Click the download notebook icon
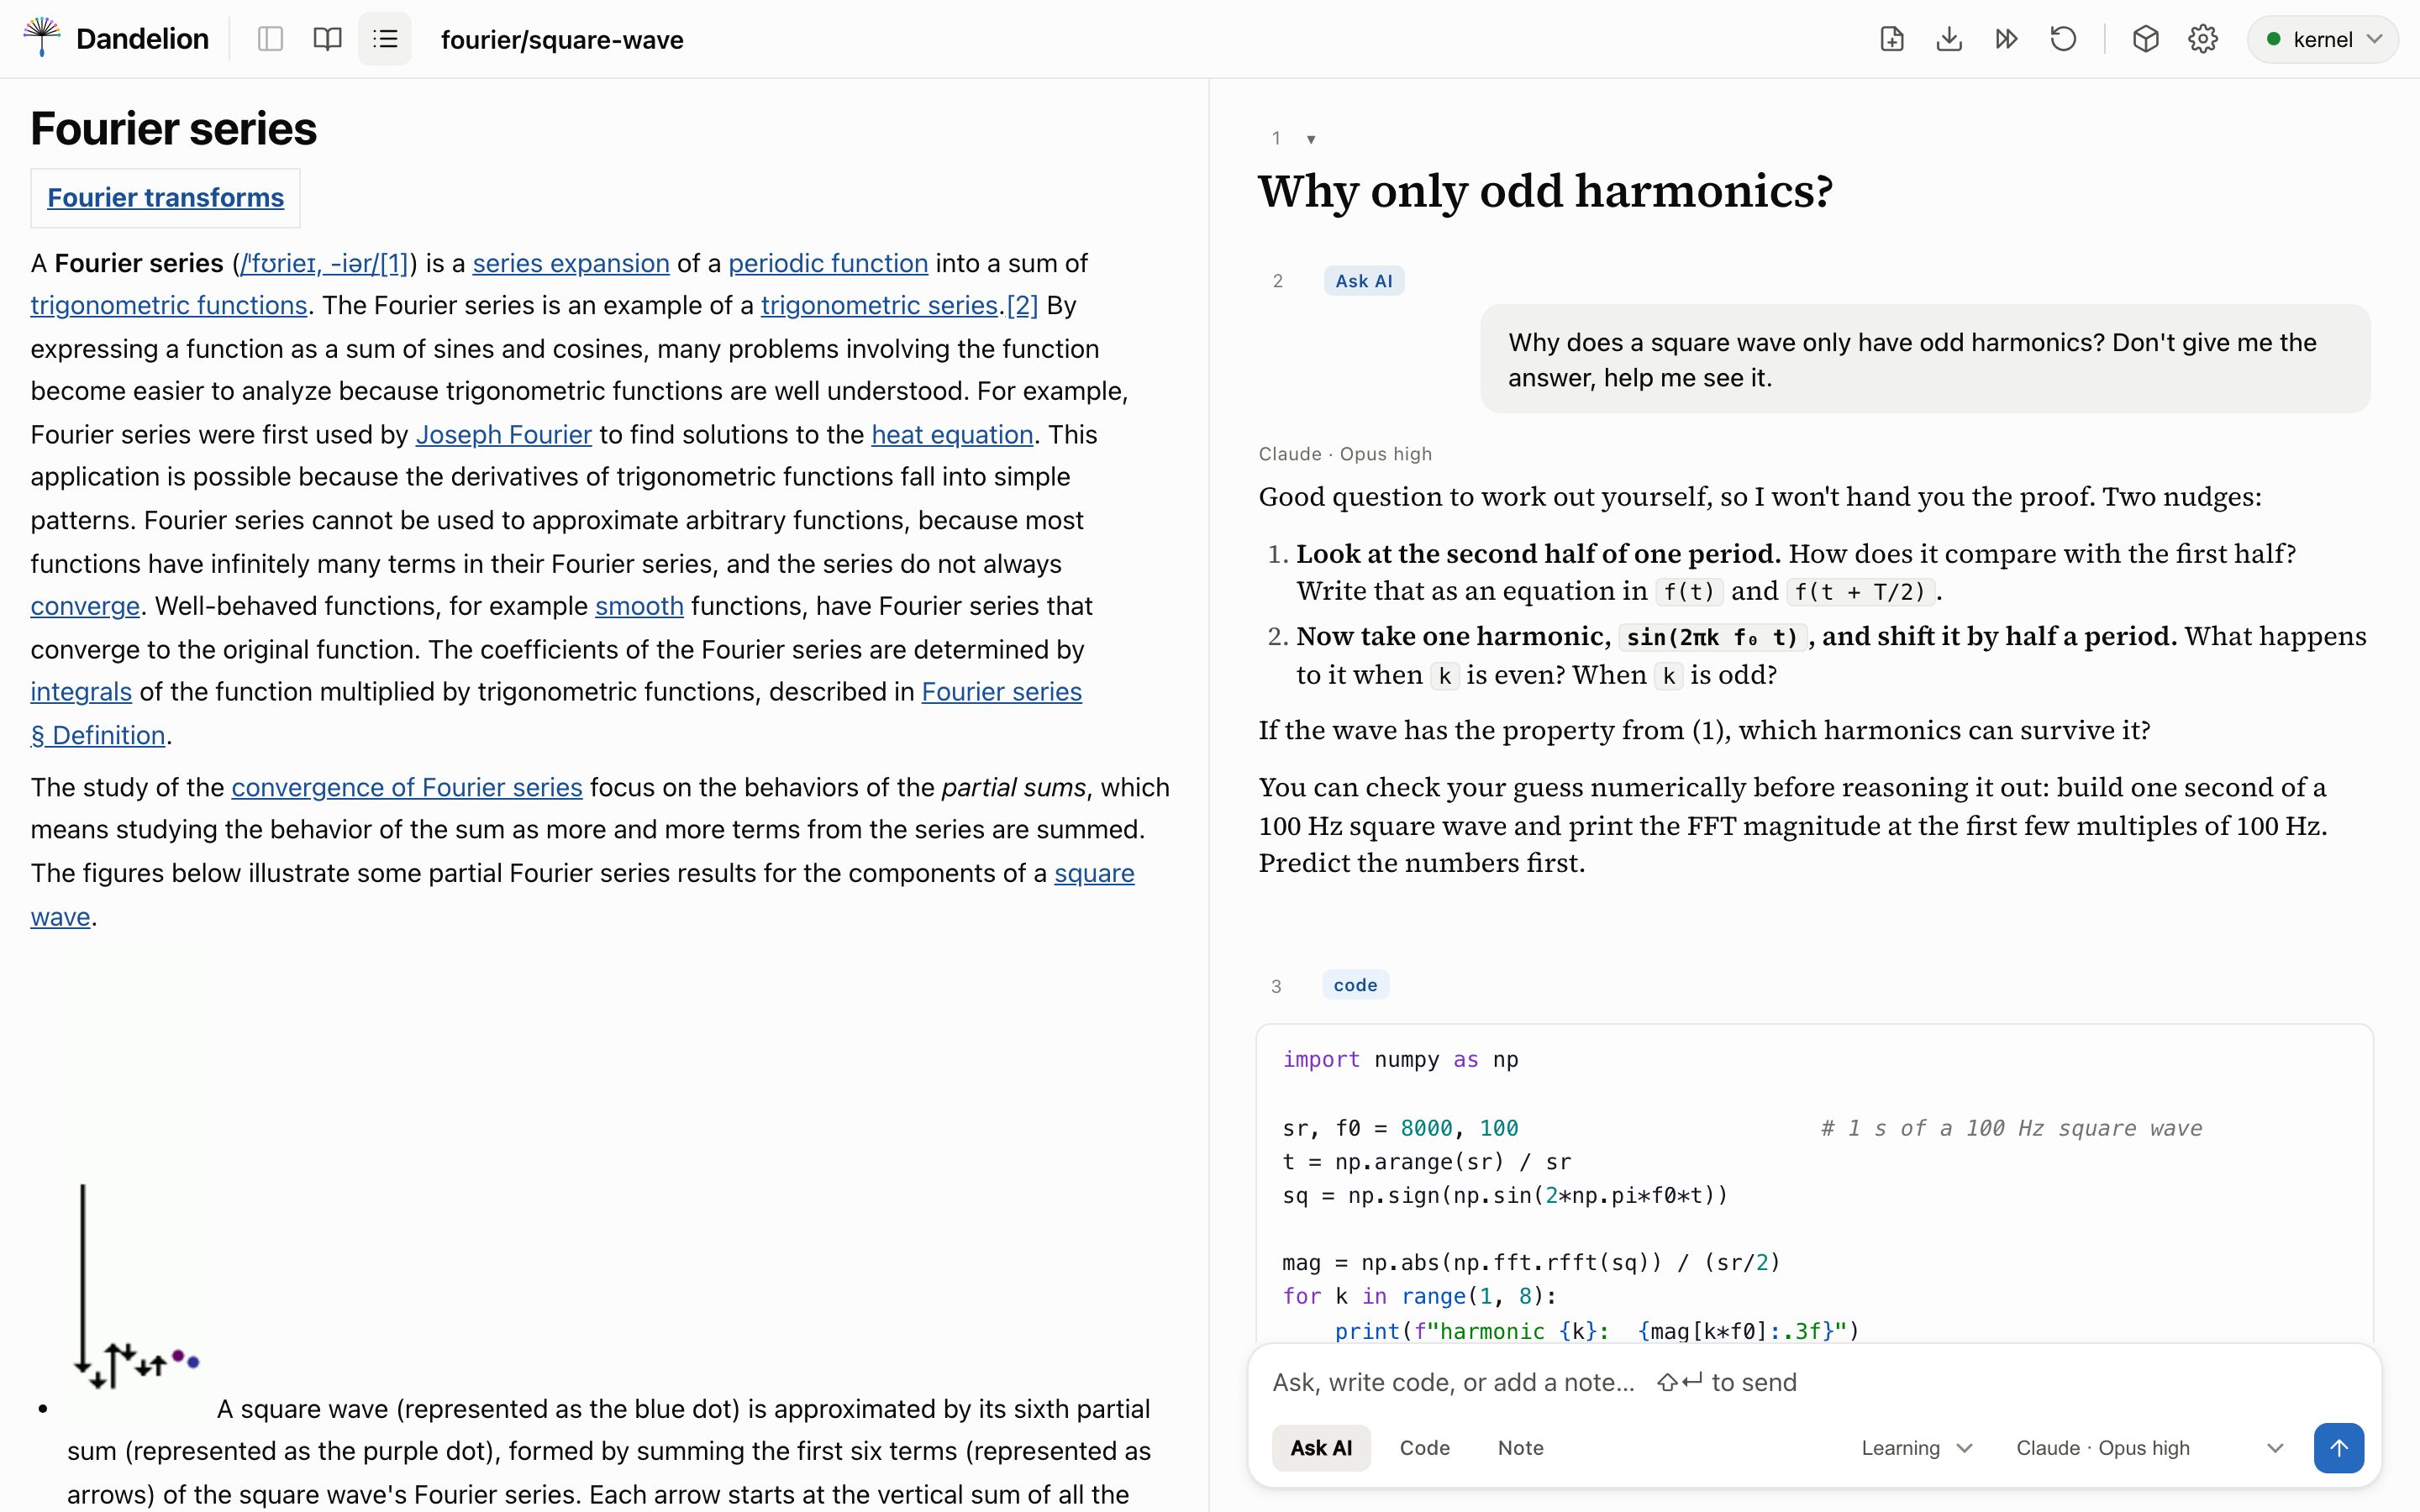This screenshot has width=2420, height=1512. coord(1949,39)
